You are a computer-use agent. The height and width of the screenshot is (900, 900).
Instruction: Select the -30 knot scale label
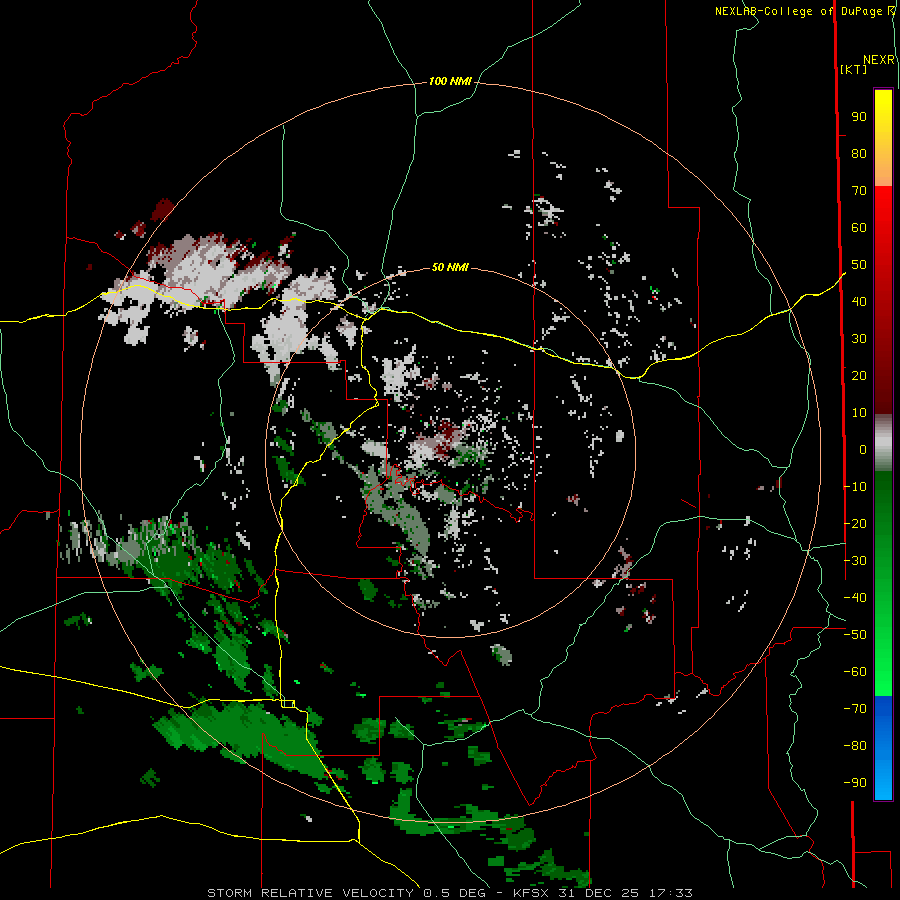(855, 561)
